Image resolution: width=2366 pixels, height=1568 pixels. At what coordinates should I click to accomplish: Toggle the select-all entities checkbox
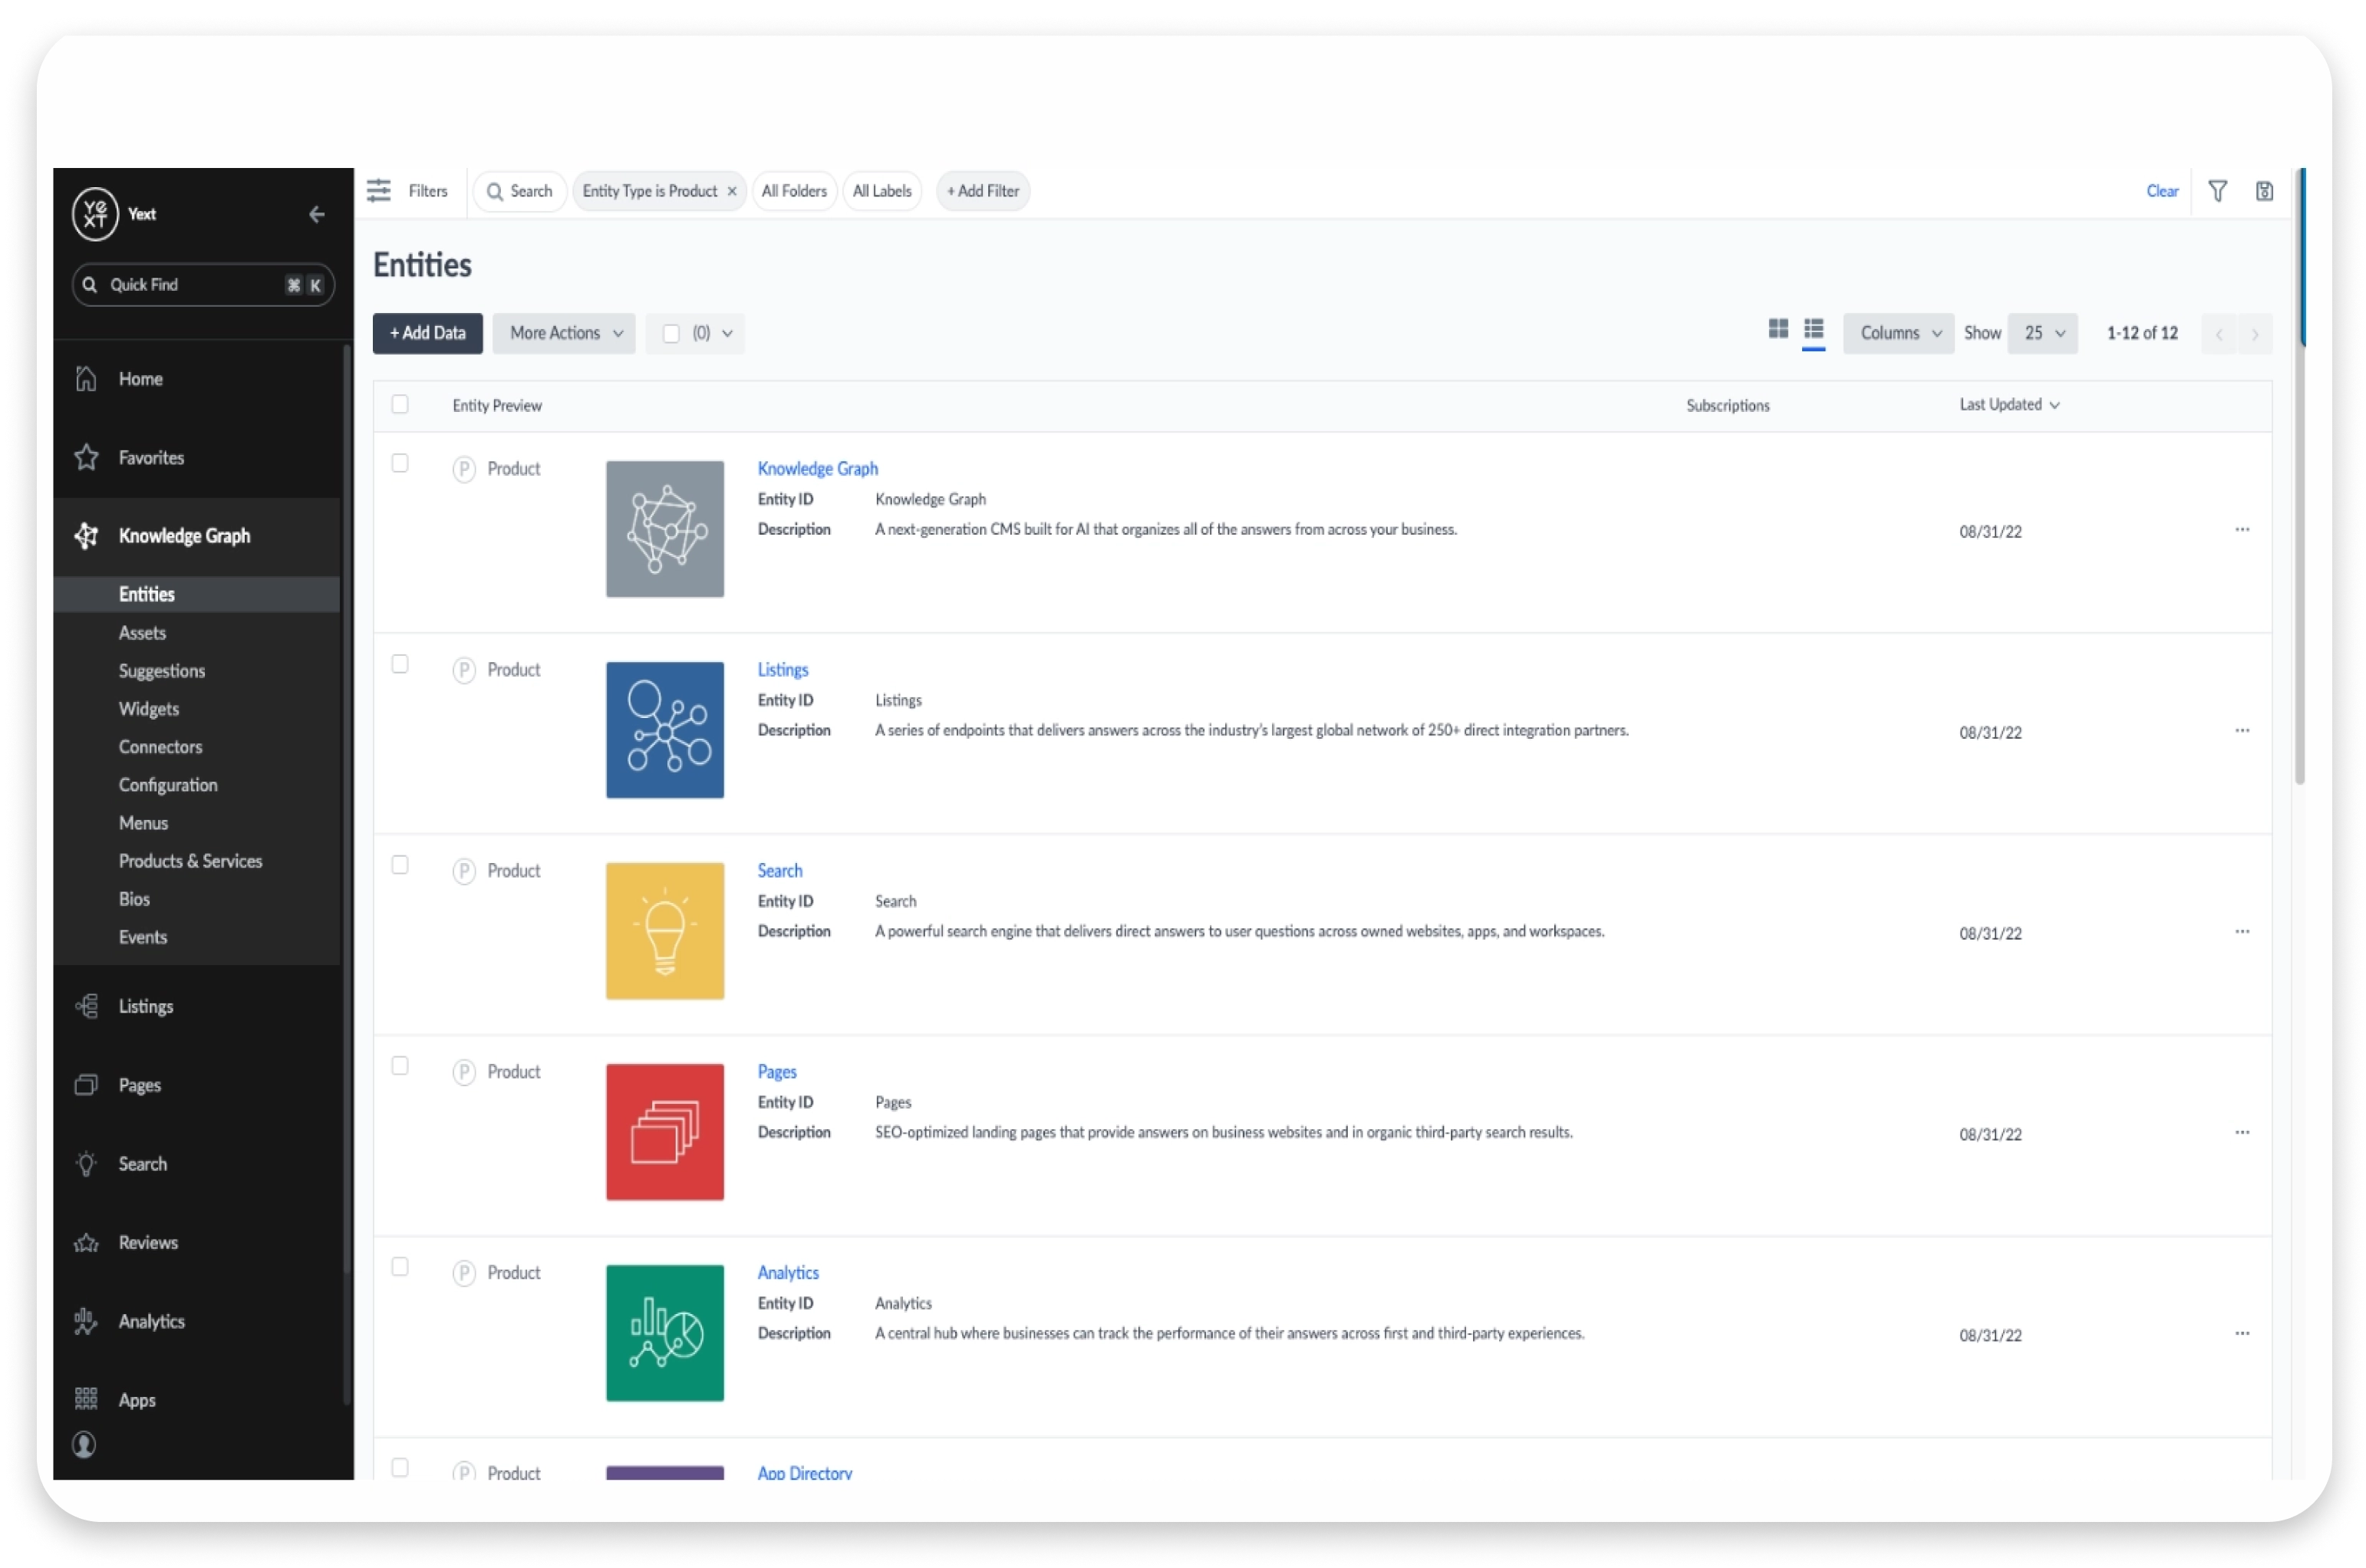coord(399,404)
